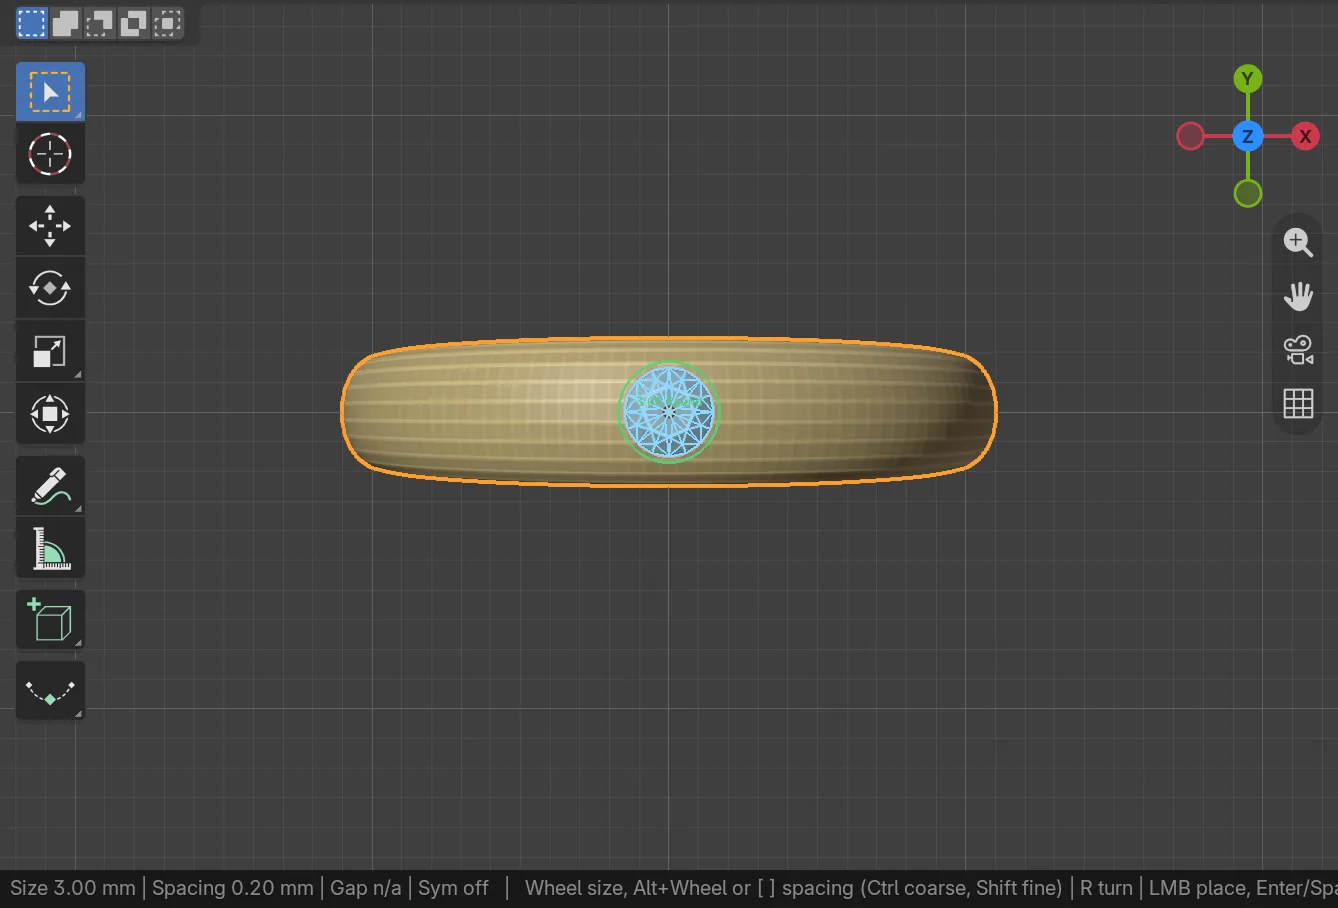
Task: Set selection mode to invert
Action: coord(133,23)
